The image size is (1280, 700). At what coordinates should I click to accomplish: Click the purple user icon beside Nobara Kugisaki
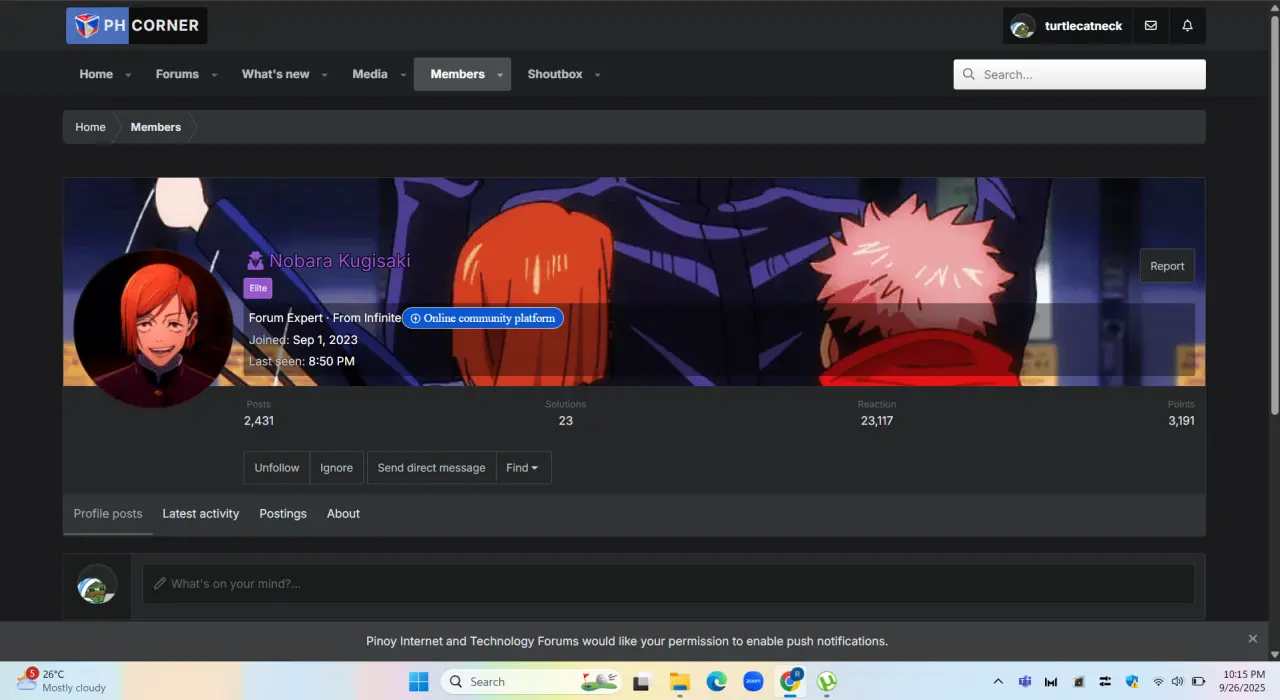pyautogui.click(x=255, y=261)
